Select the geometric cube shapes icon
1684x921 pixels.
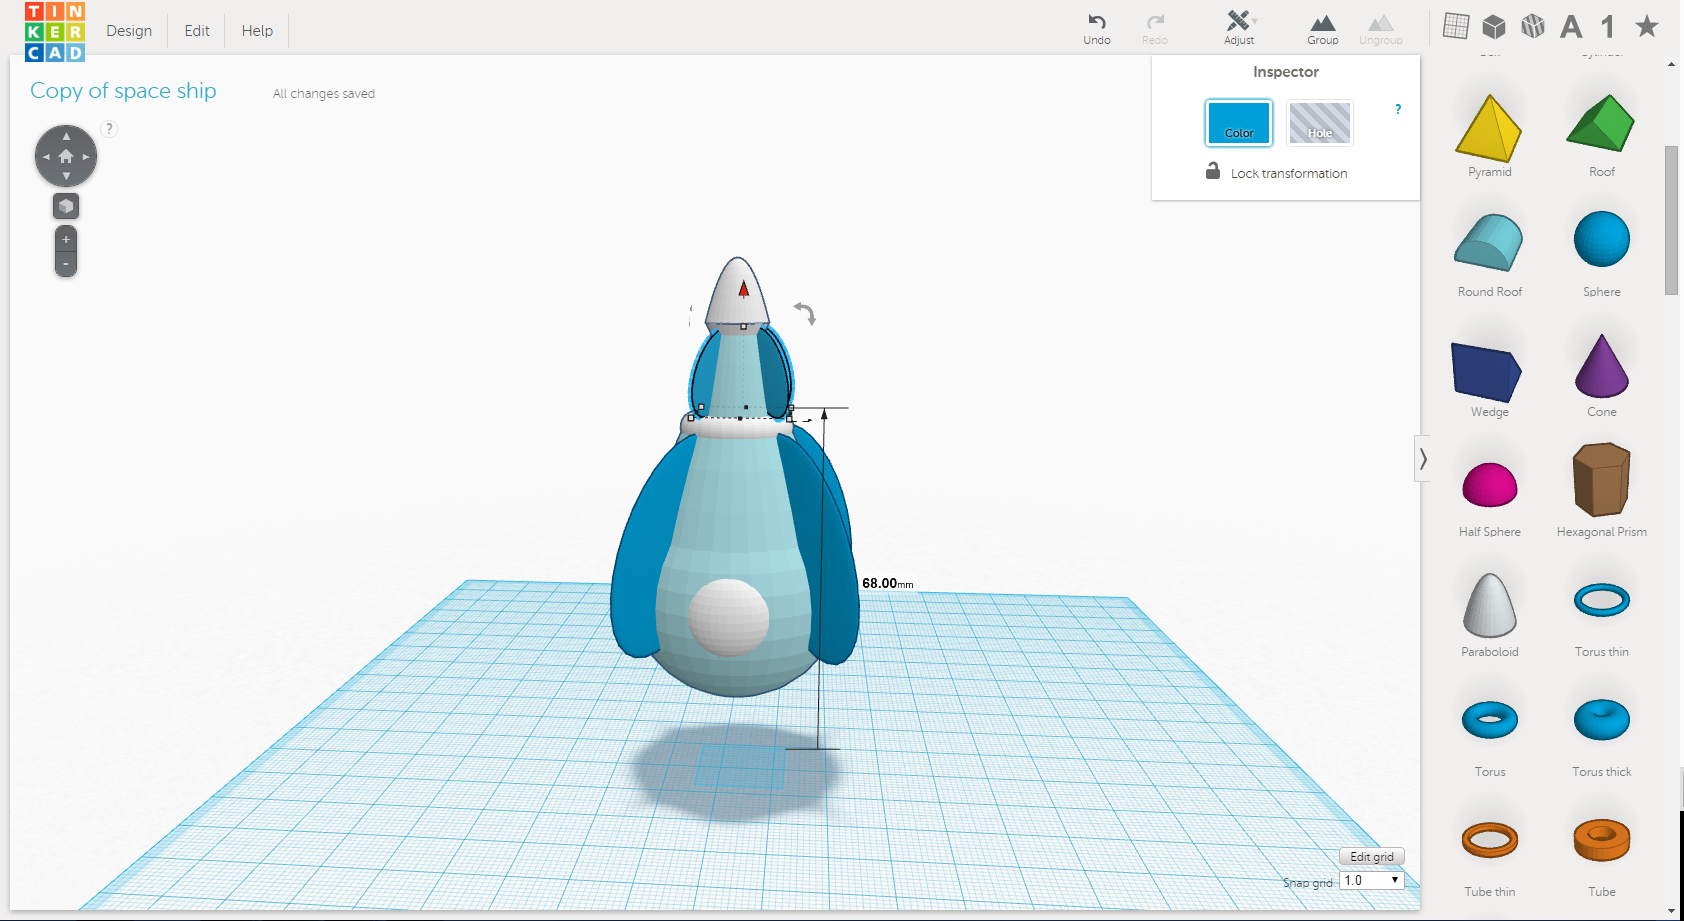[1494, 26]
